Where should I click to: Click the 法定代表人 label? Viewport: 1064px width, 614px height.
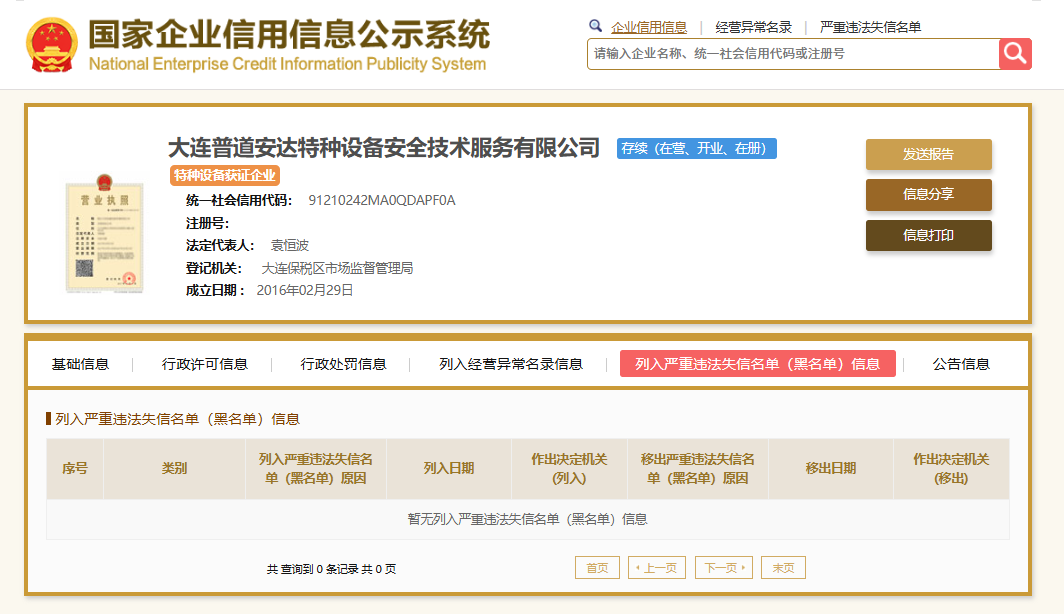point(220,246)
